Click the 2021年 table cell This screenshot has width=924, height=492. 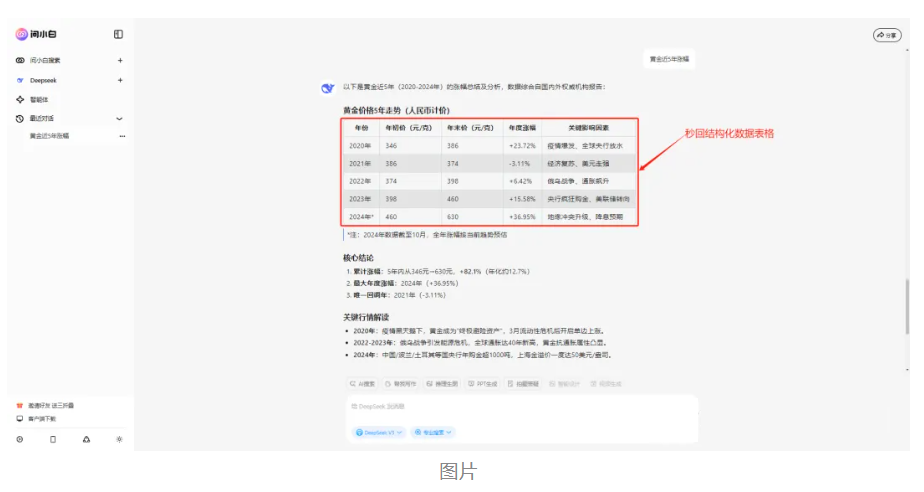(360, 163)
